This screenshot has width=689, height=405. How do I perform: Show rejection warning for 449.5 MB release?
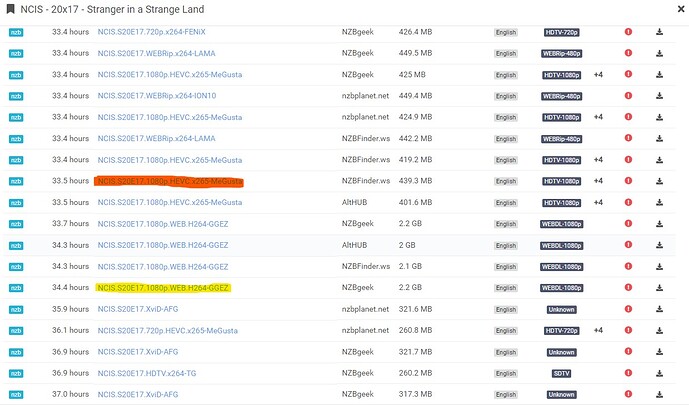click(x=628, y=53)
